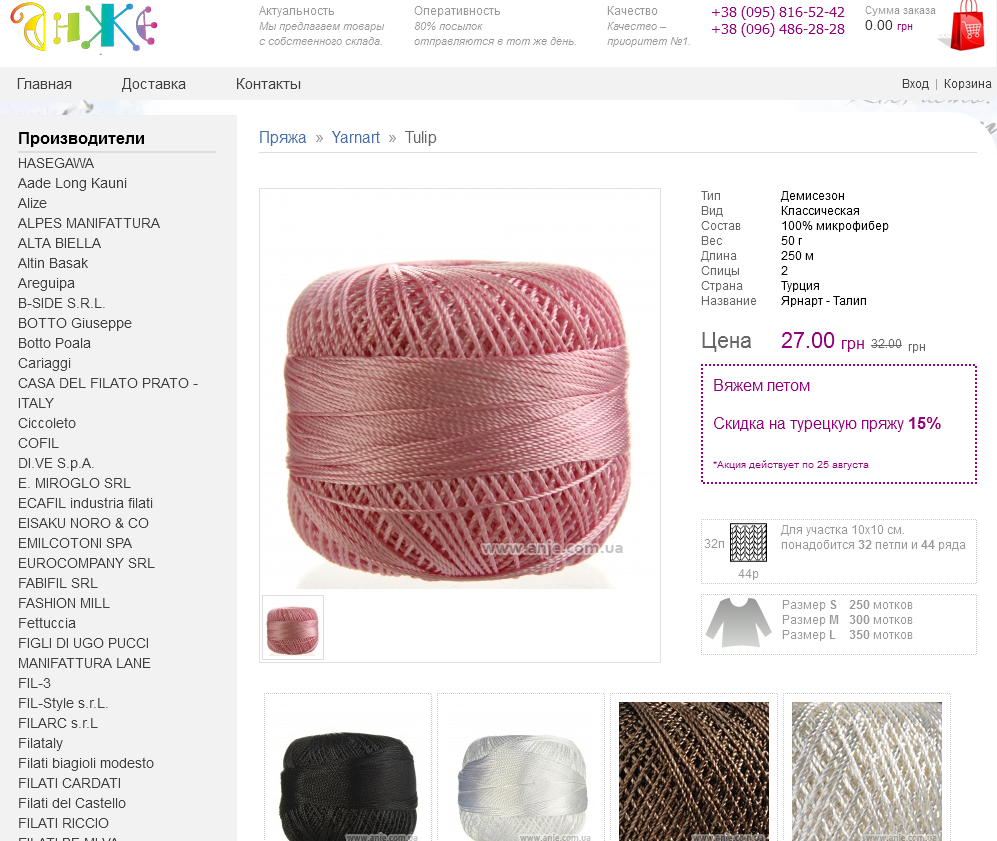
Task: Open the cream yarn close-up product
Action: (867, 771)
